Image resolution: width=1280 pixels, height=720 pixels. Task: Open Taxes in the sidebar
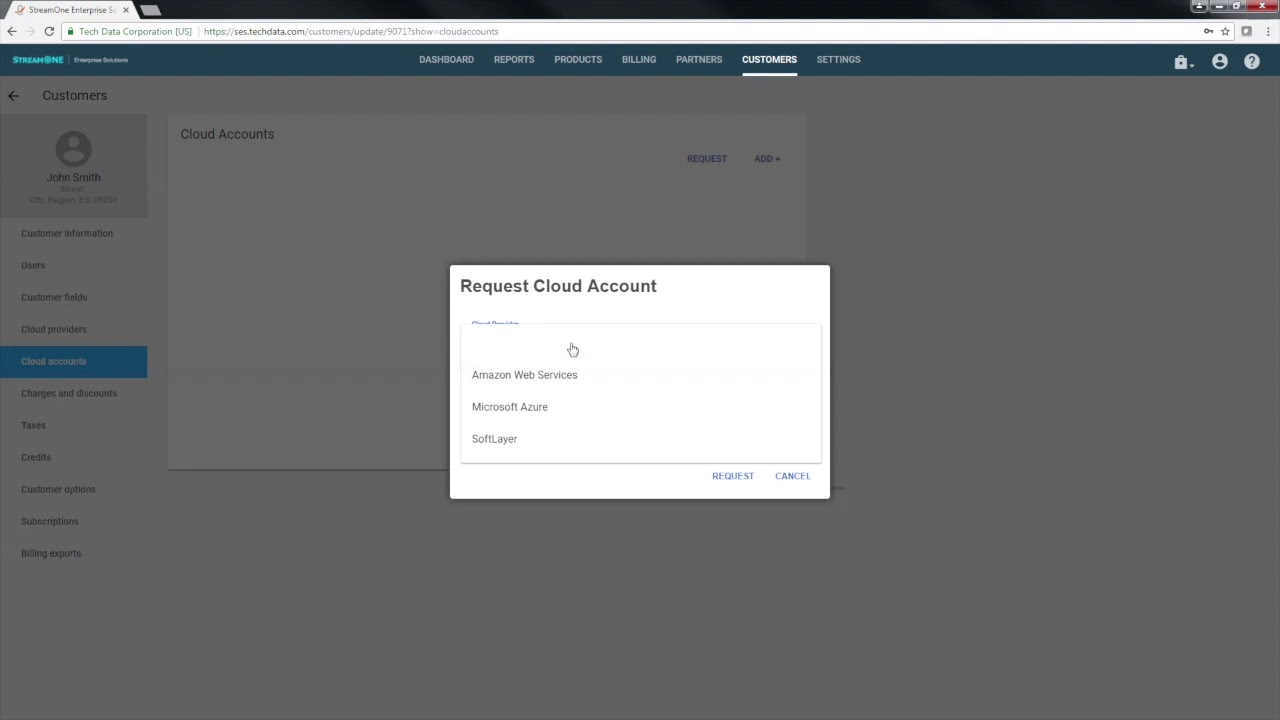tap(74, 426)
